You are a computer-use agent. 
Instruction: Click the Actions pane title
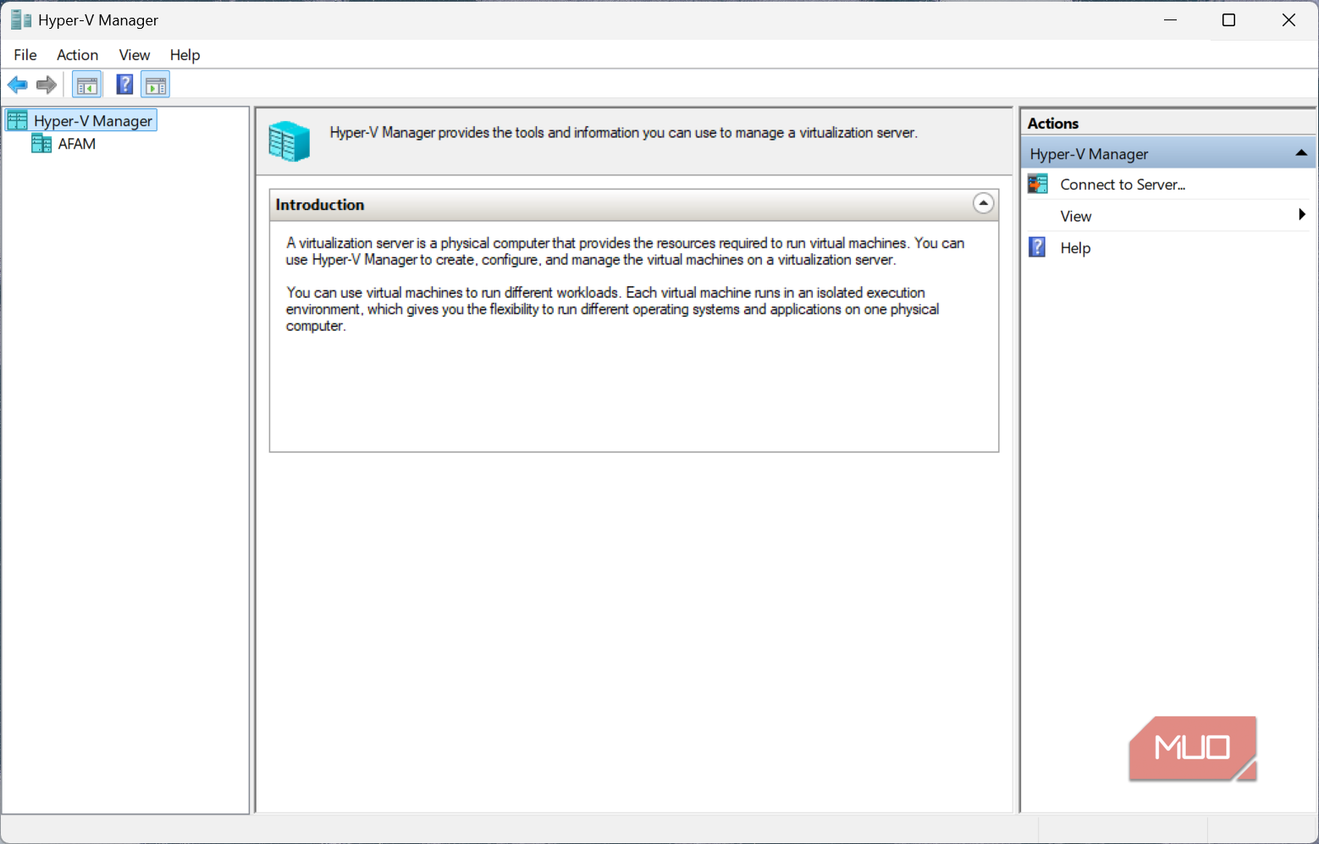[1053, 123]
